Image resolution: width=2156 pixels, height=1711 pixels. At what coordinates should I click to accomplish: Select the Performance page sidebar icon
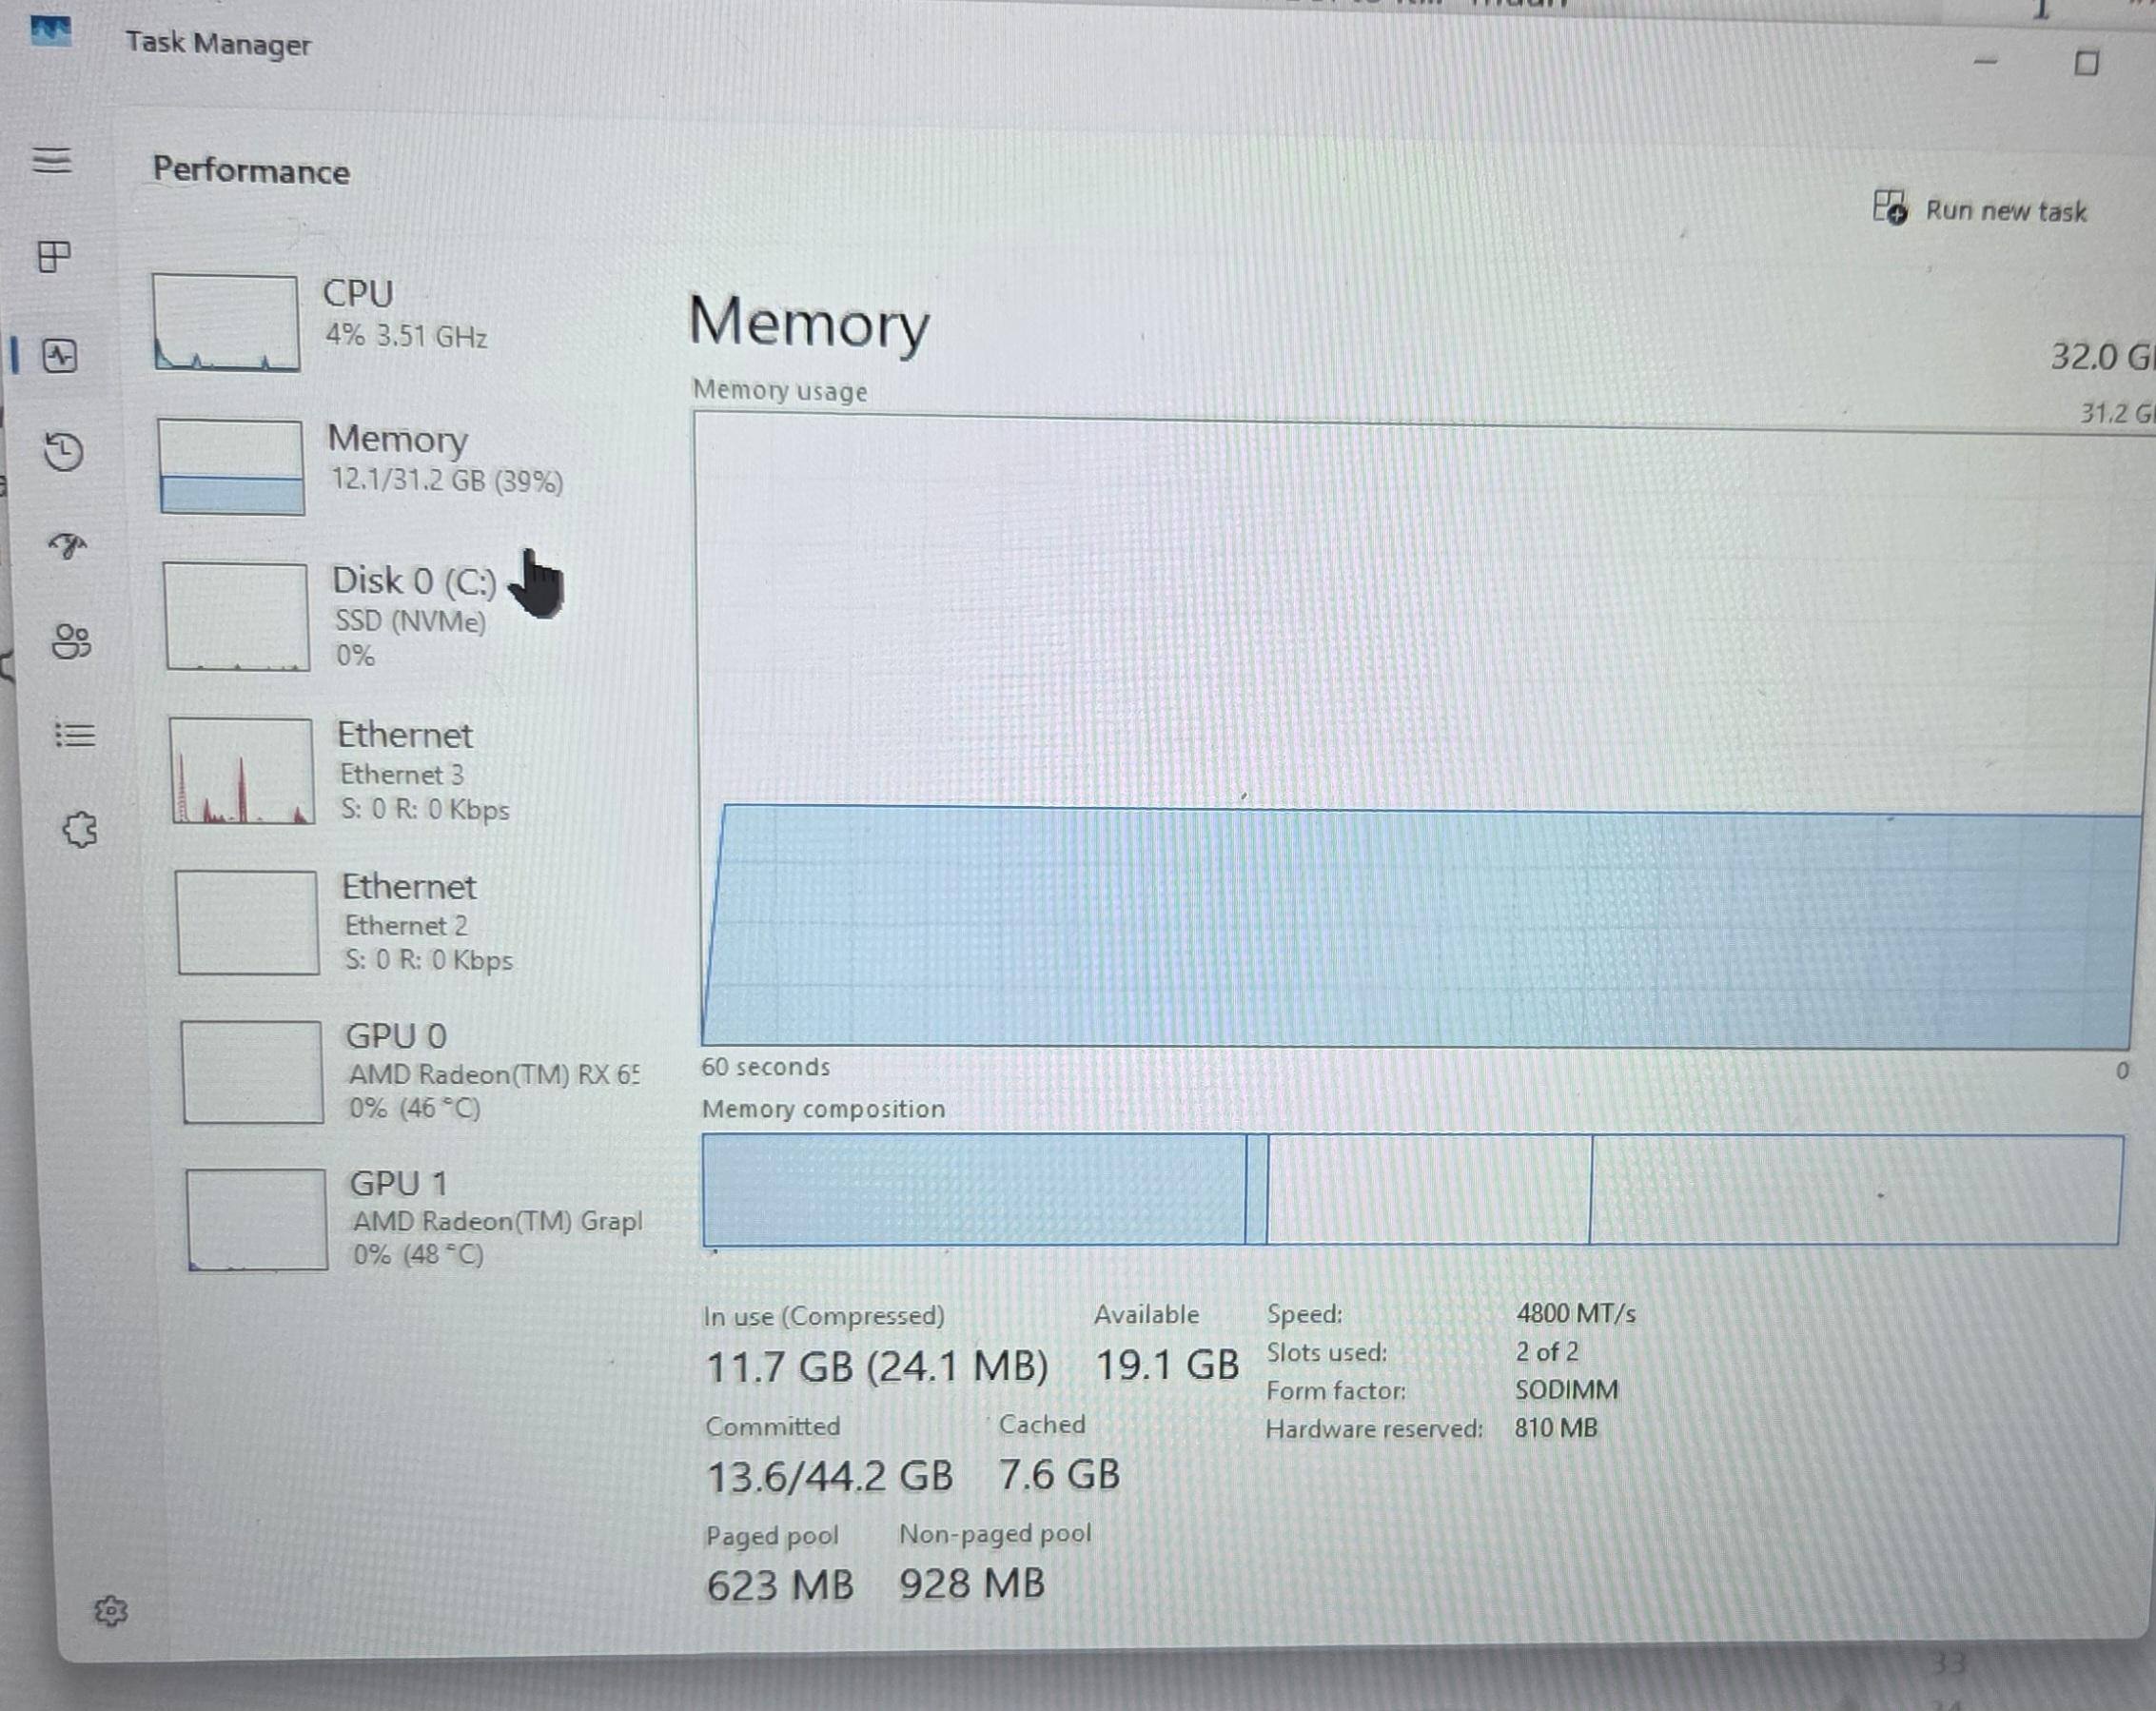[x=59, y=356]
